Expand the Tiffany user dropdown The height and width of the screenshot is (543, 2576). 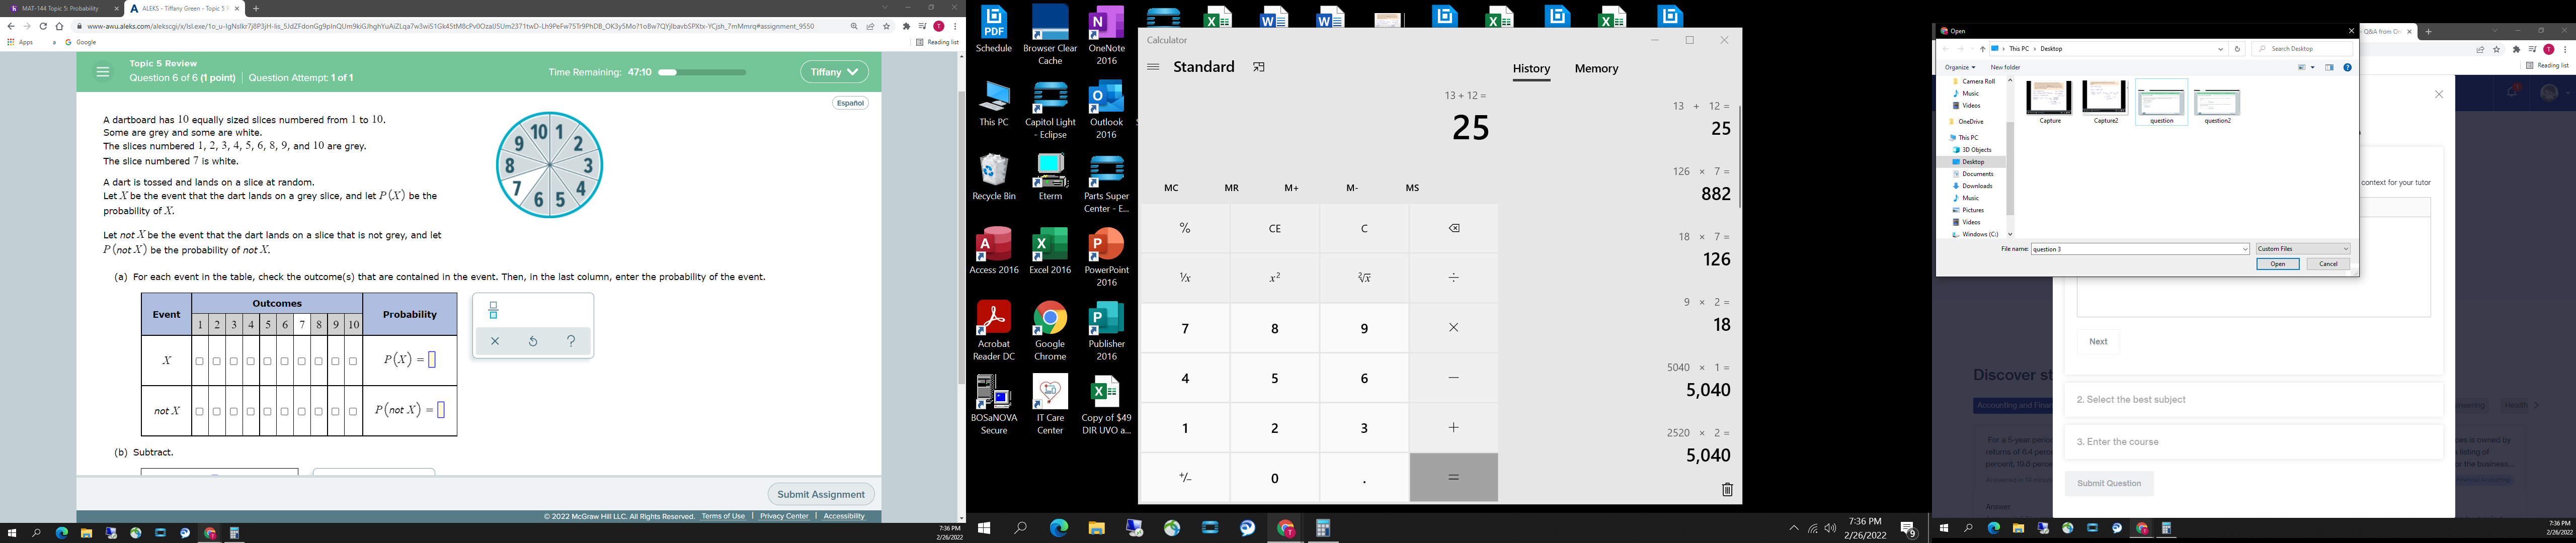(834, 72)
